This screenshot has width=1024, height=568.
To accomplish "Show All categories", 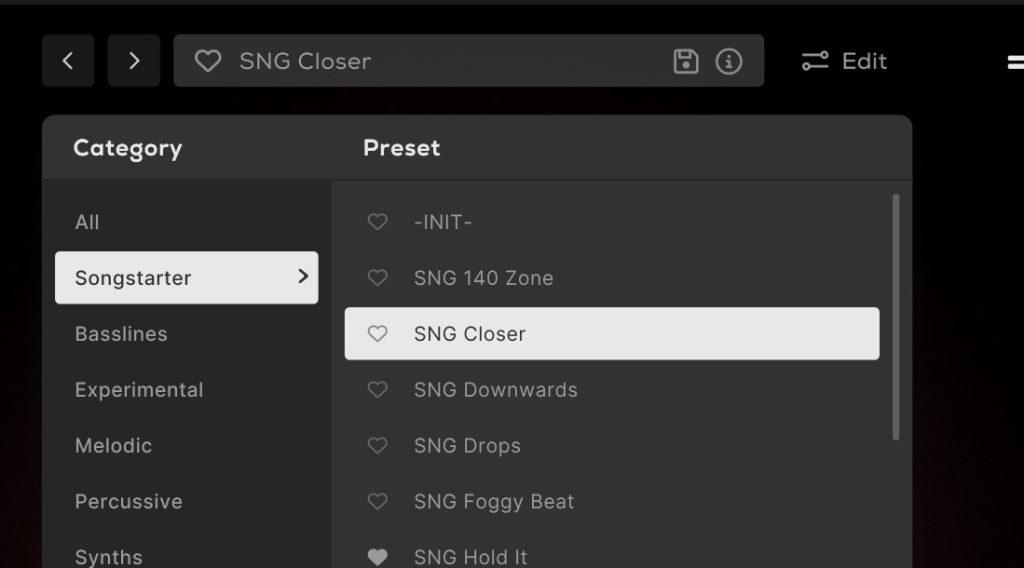I will [x=87, y=222].
